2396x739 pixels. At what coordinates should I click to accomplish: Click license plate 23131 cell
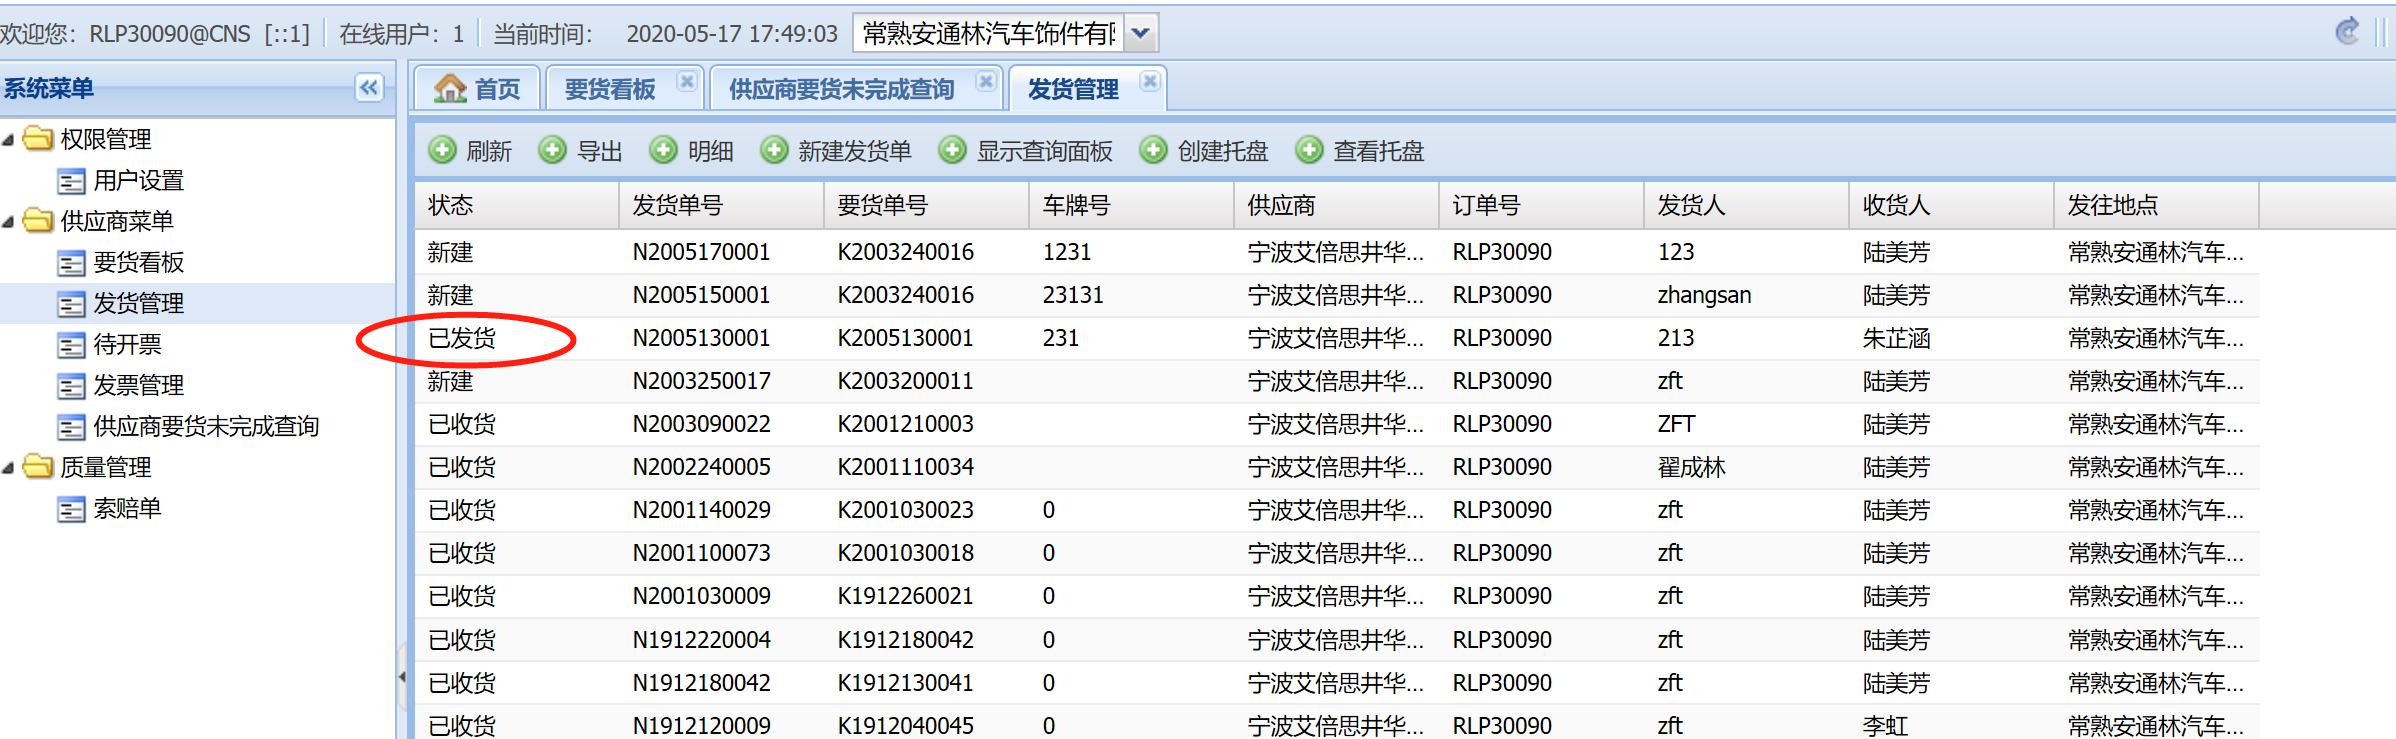coord(1073,295)
